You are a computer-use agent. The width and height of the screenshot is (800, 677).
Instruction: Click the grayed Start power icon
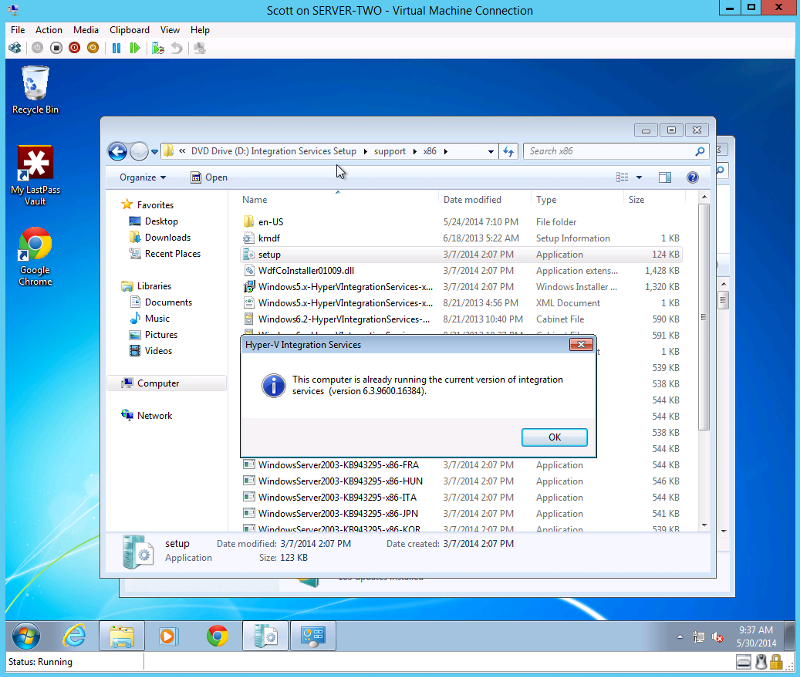[37, 48]
